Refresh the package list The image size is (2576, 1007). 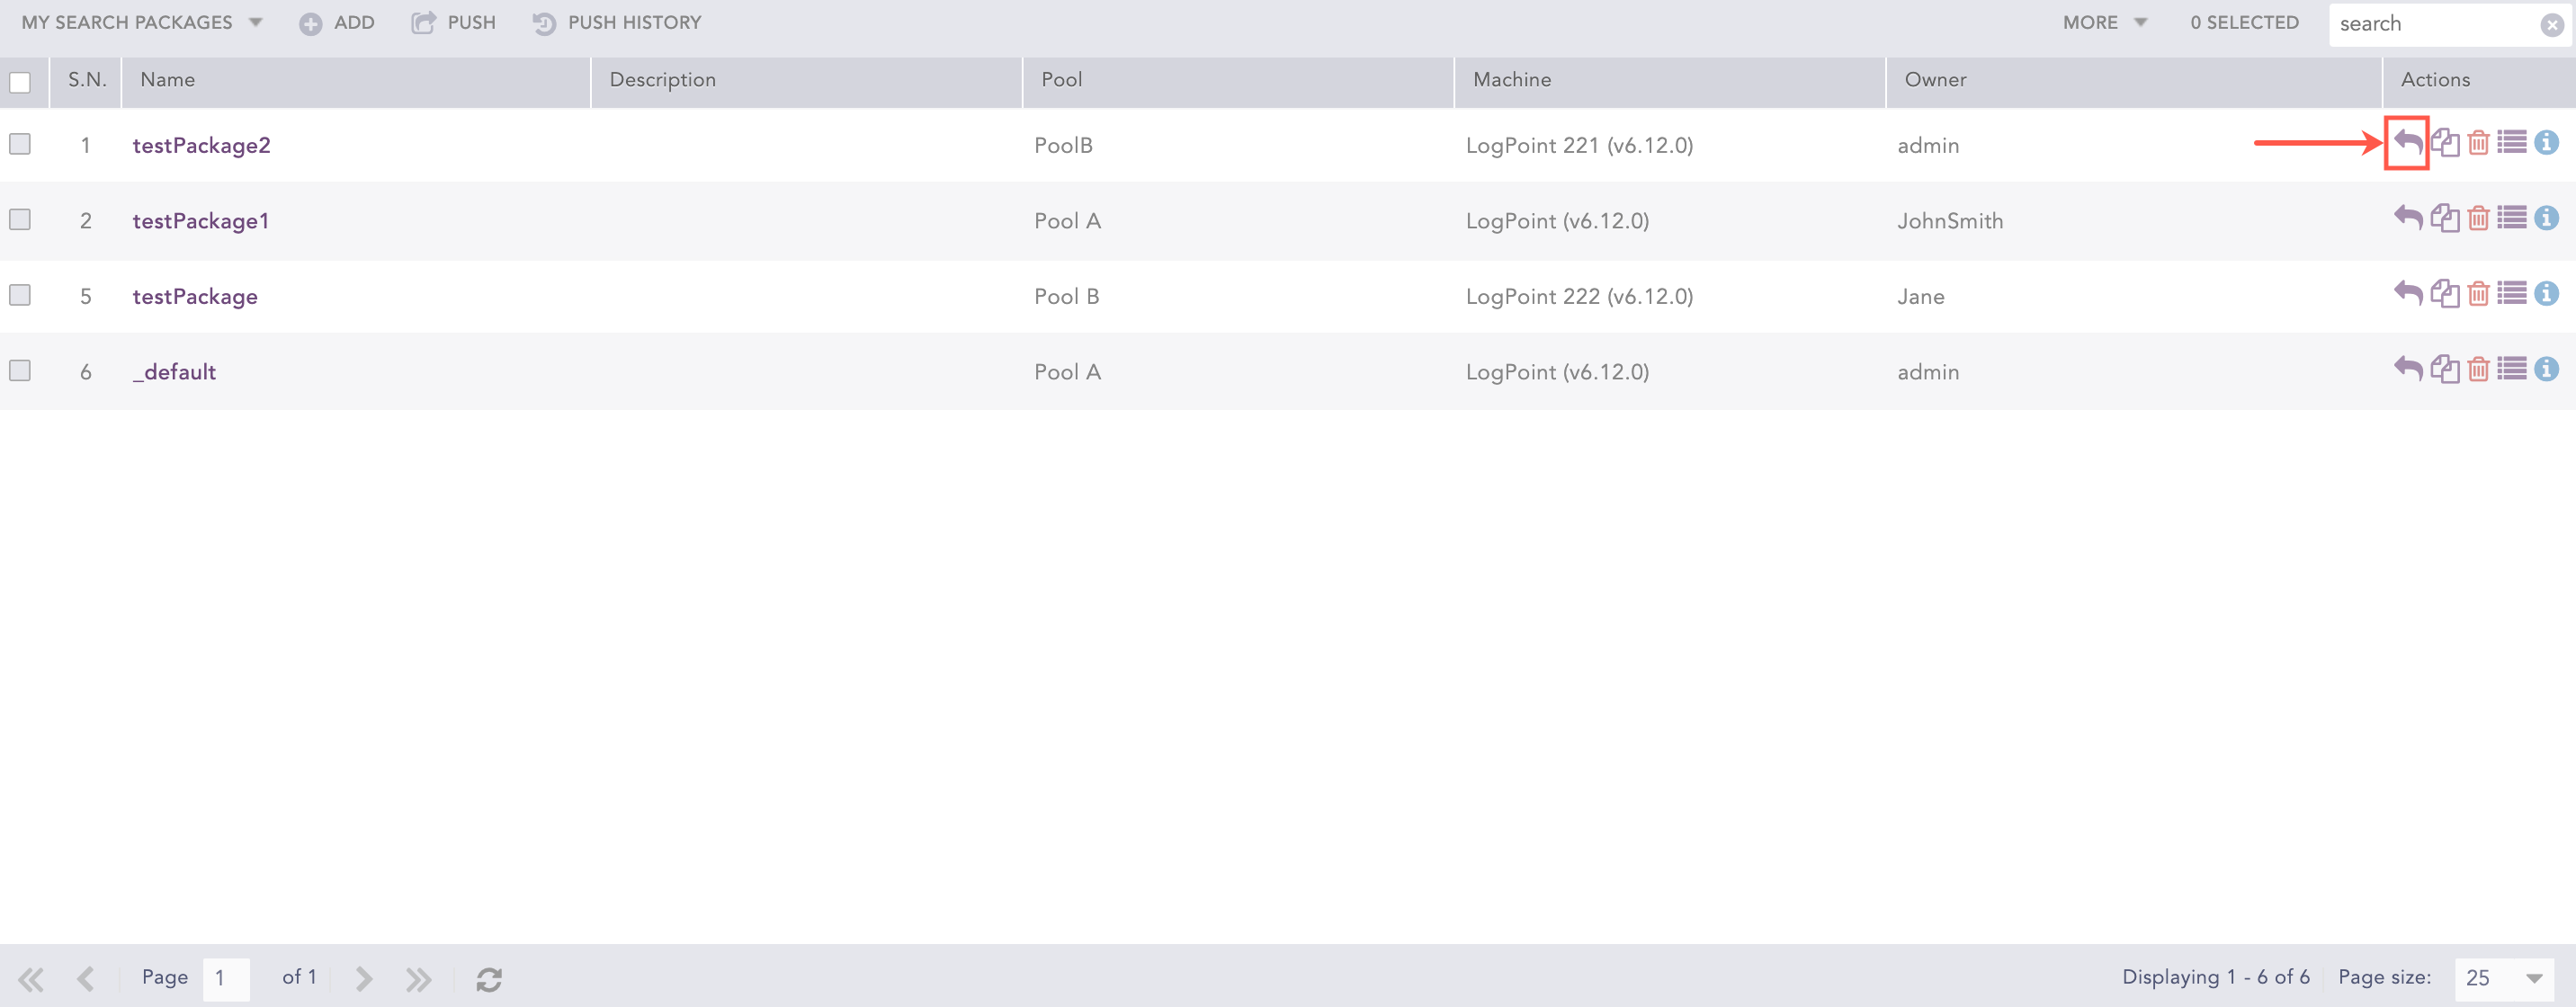coord(489,979)
